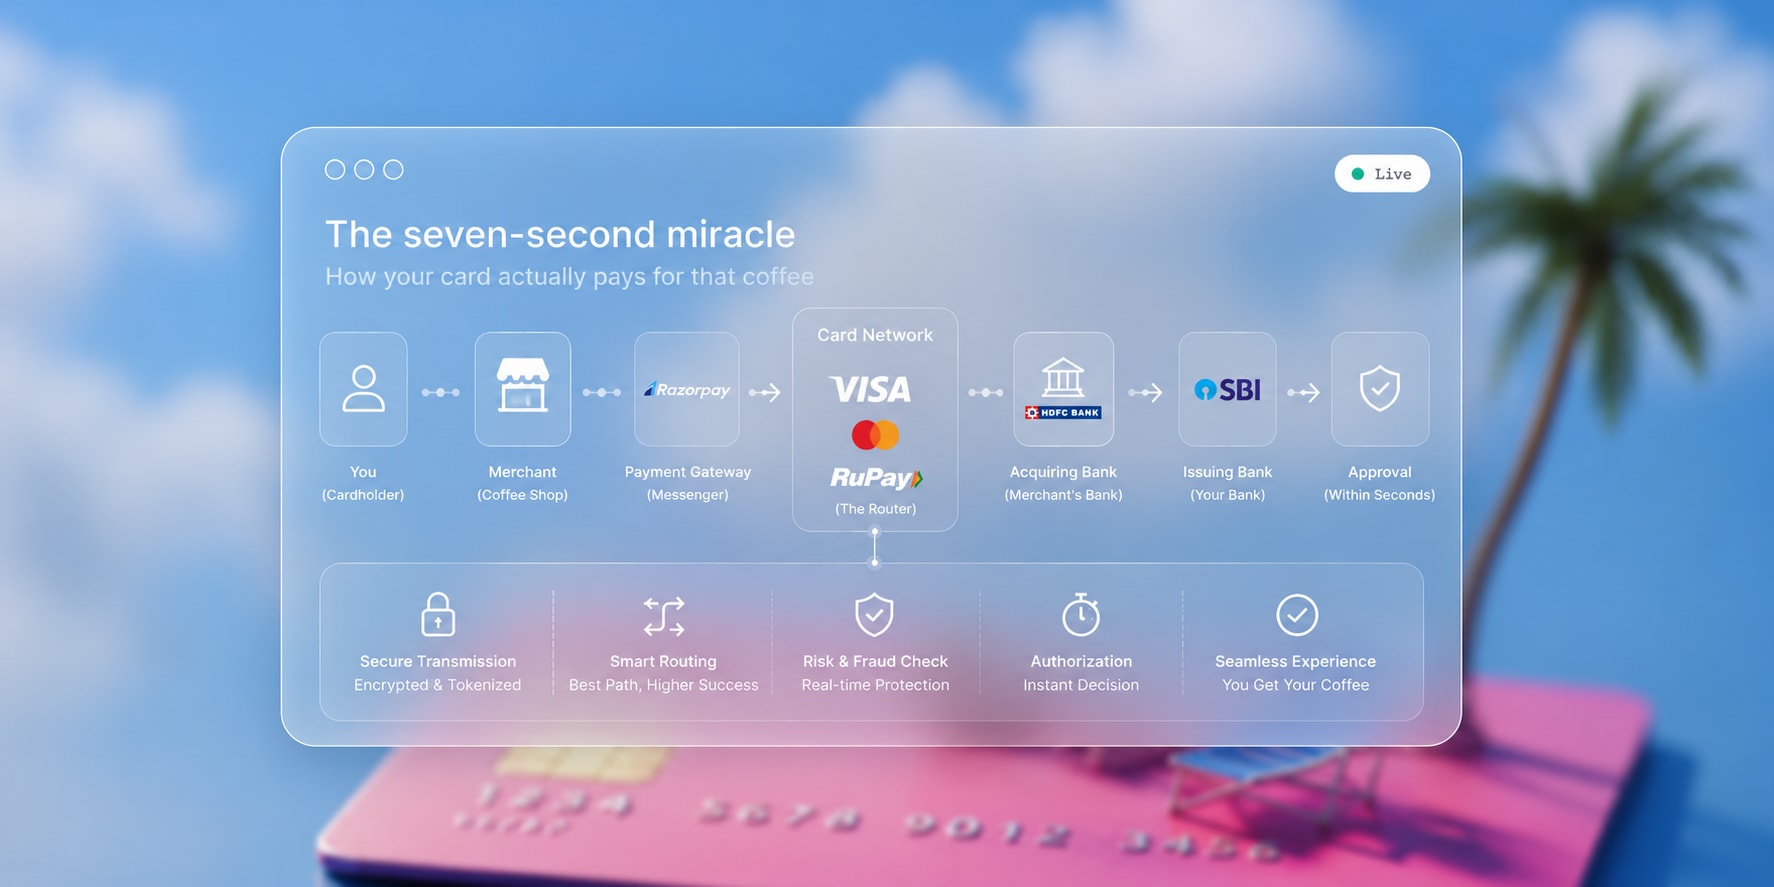Click the "Secure Transmission" heading
The width and height of the screenshot is (1774, 887).
point(438,661)
